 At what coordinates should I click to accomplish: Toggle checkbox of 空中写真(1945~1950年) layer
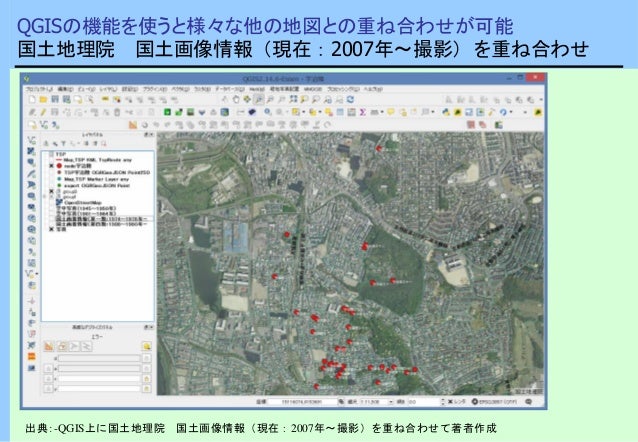coord(52,208)
